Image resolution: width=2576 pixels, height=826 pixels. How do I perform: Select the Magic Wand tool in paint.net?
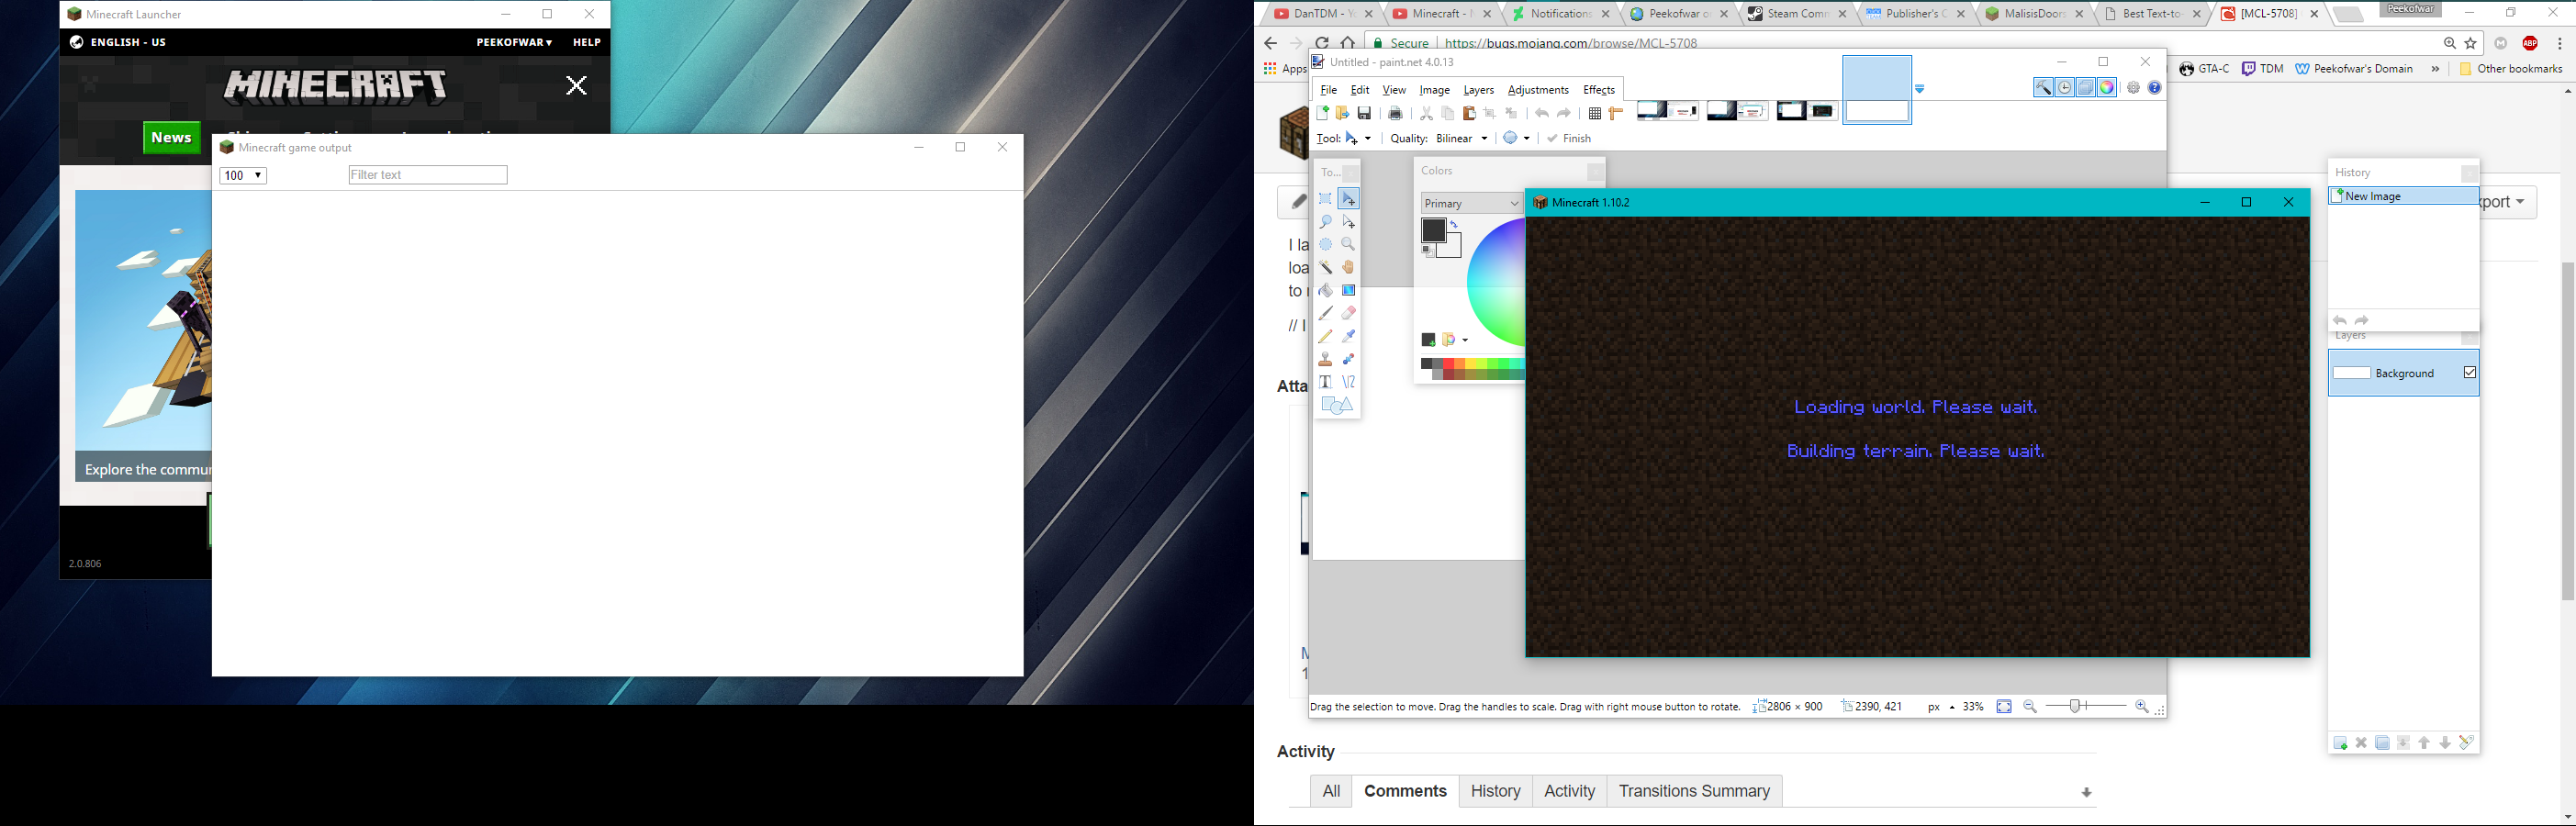point(1325,268)
